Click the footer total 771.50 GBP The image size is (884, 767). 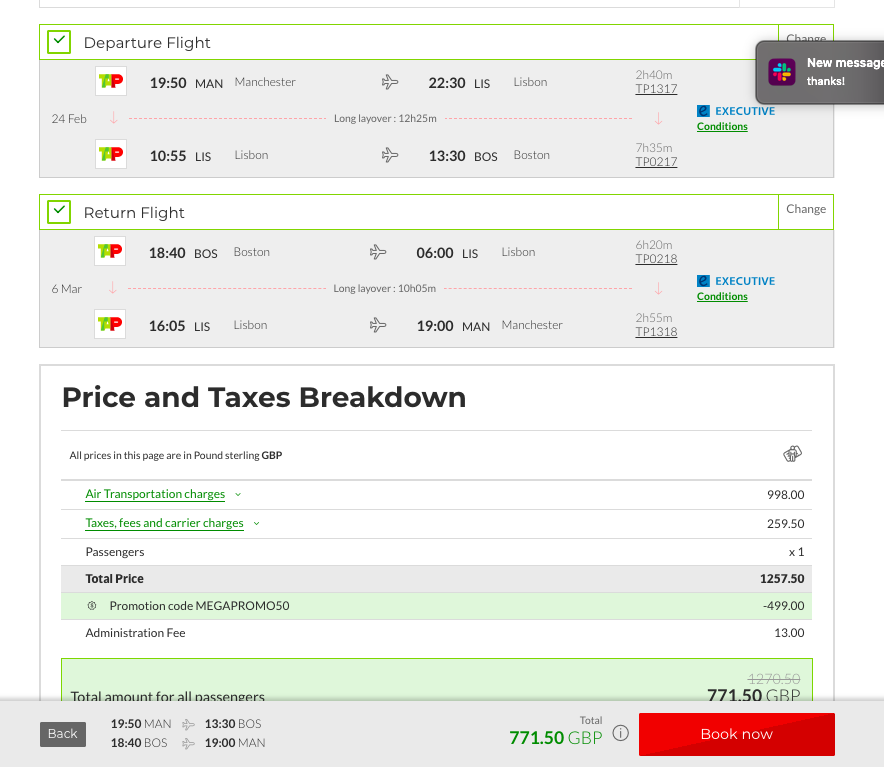(556, 738)
